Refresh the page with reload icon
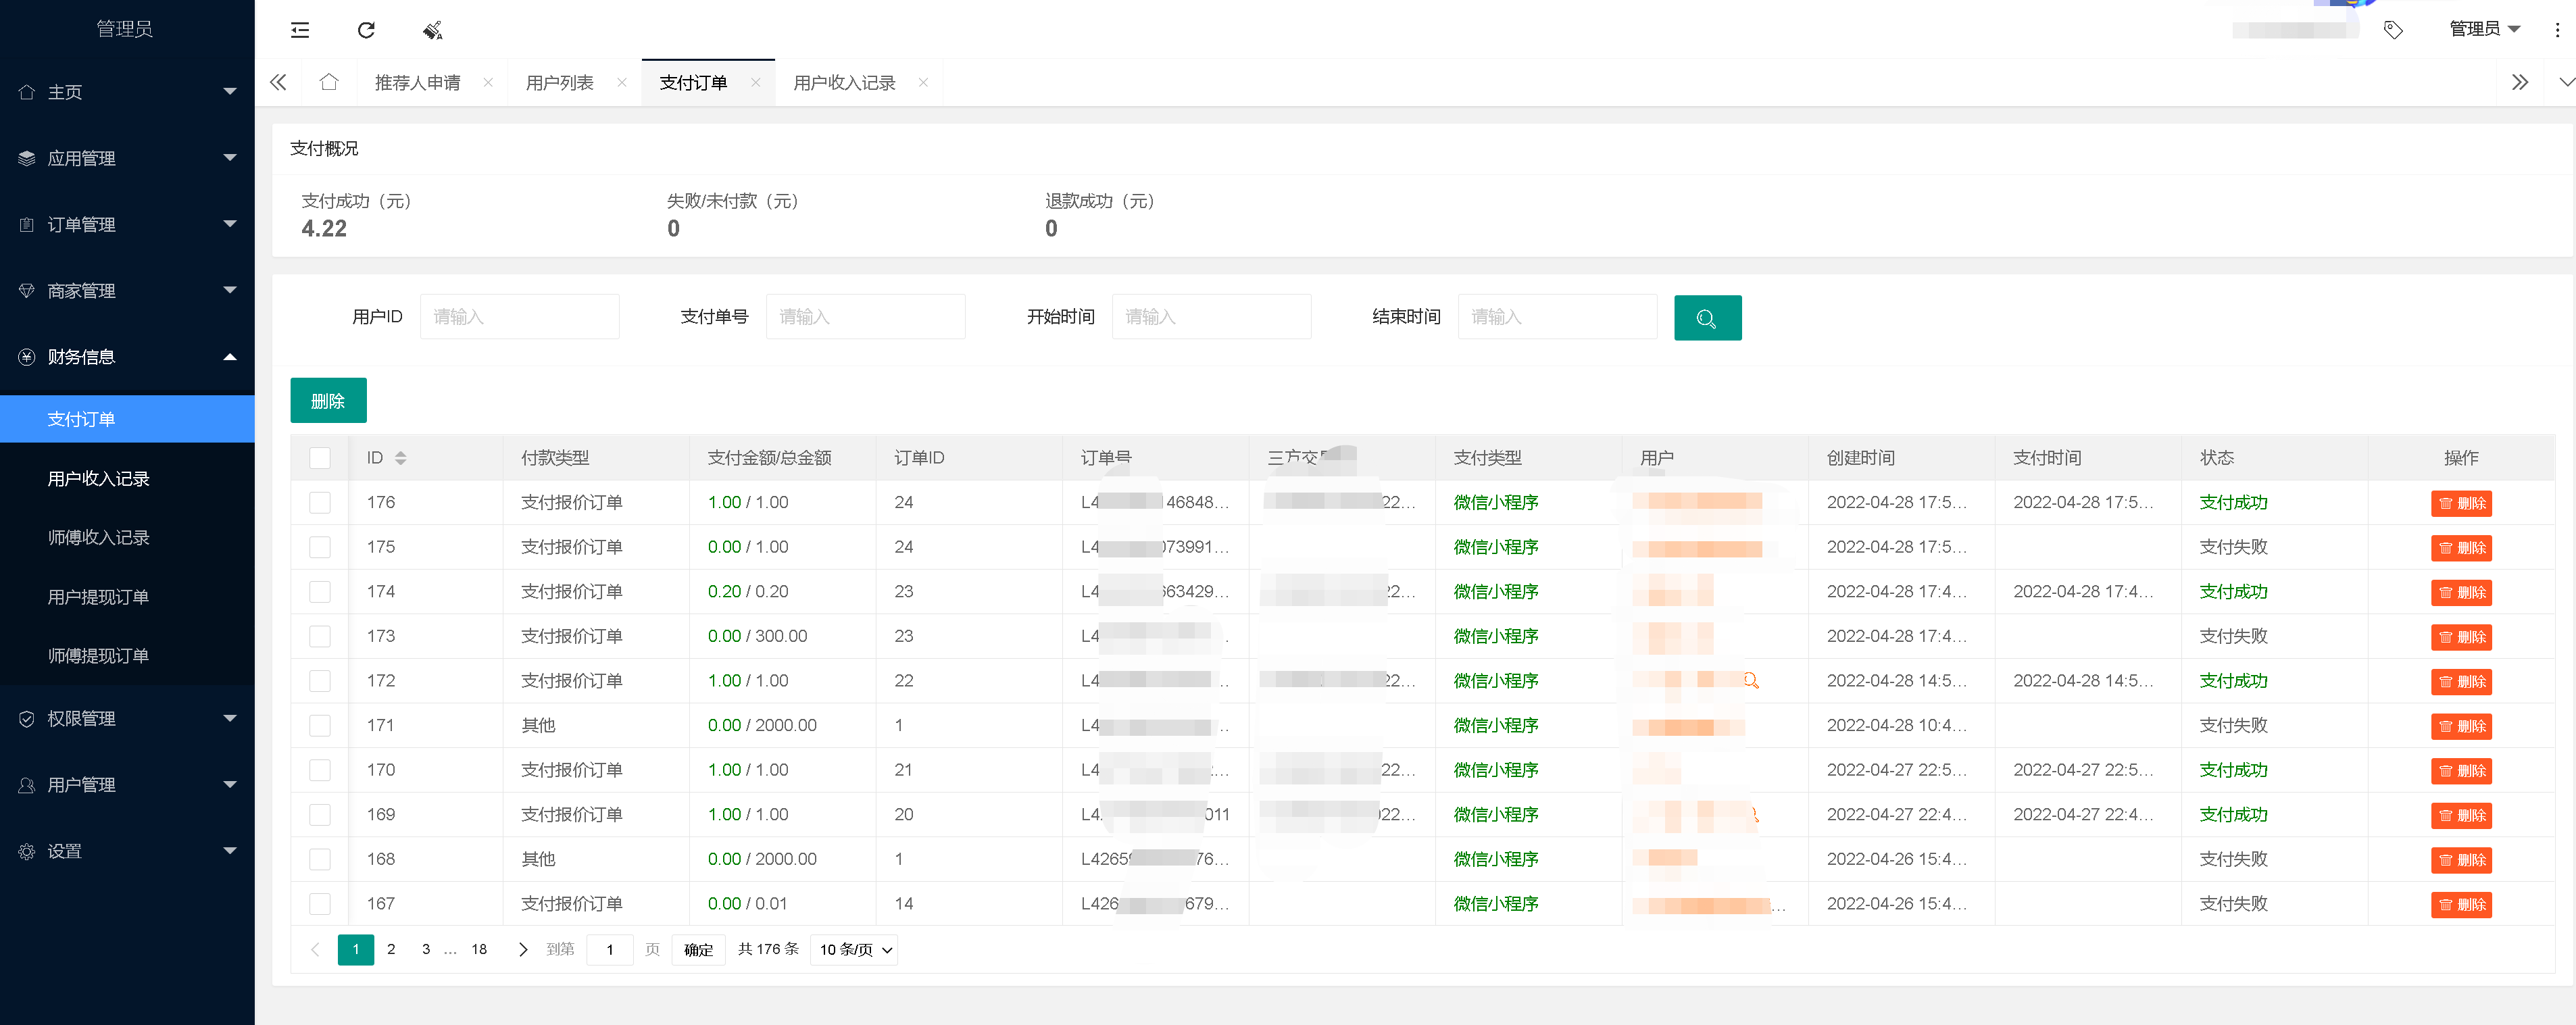The image size is (2576, 1025). click(366, 30)
